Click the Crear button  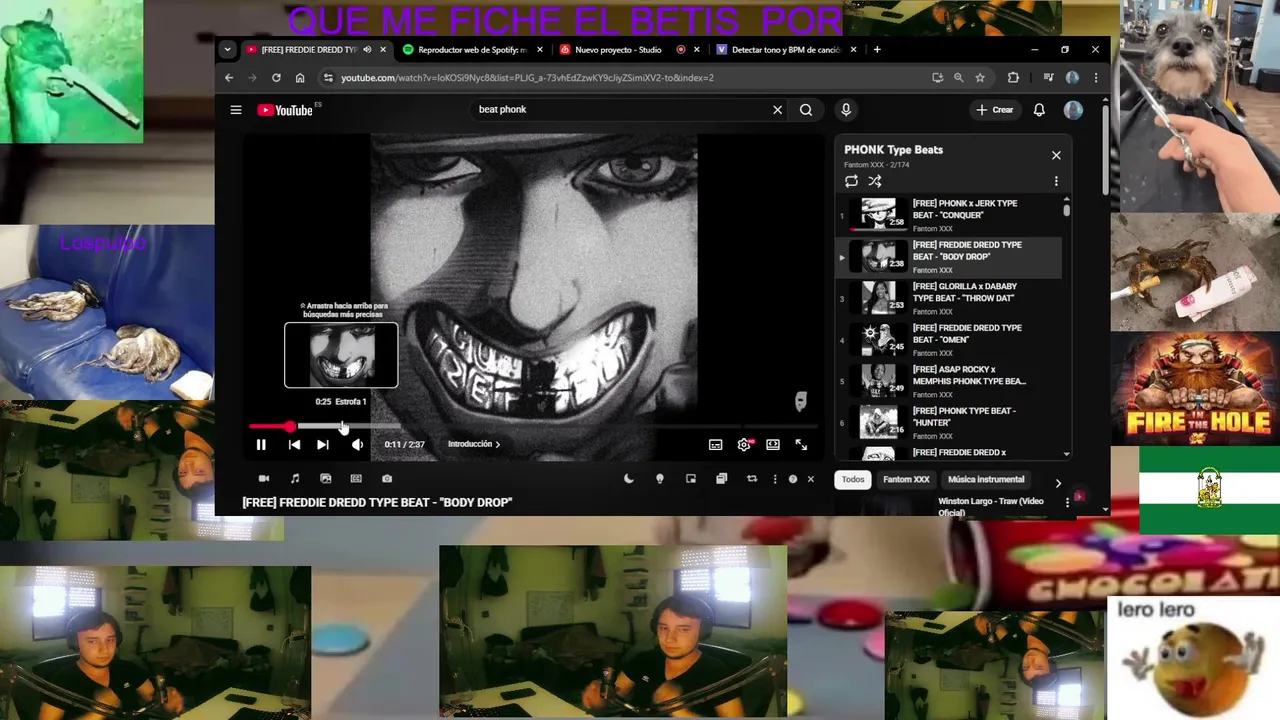[996, 110]
